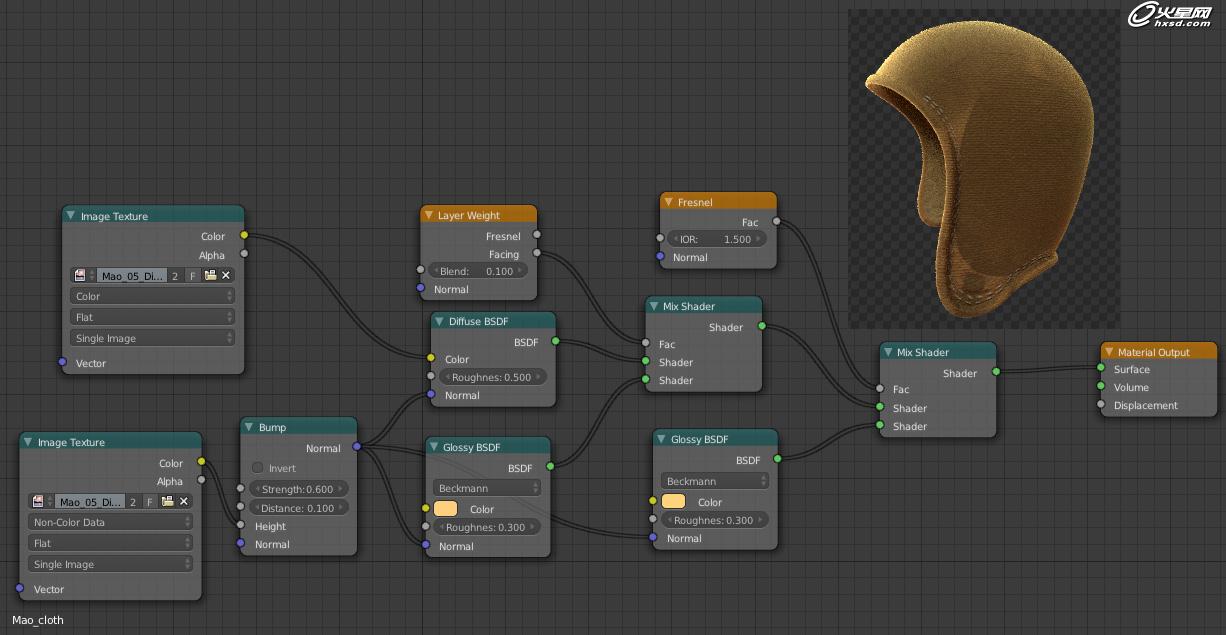Click open-file folder icon on Image Texture feeding Bump
Viewport: 1226px width, 635px height.
(x=168, y=501)
